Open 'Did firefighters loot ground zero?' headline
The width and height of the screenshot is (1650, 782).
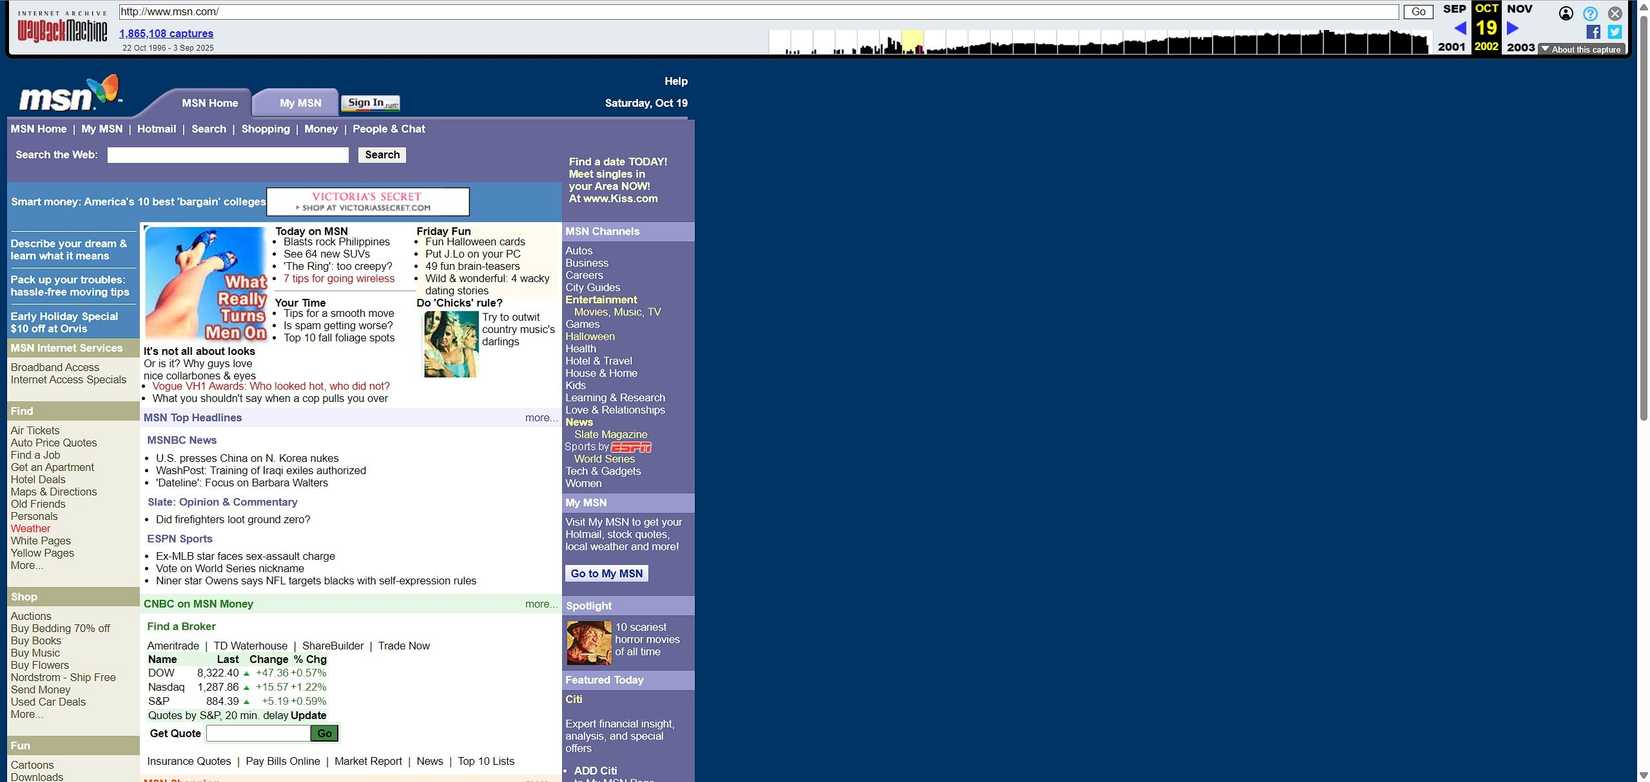click(x=233, y=520)
